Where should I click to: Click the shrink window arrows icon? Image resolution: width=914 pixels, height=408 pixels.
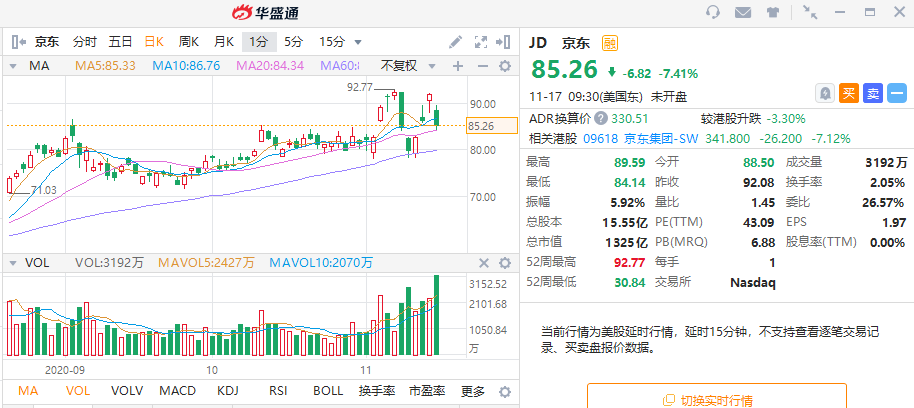coord(810,12)
